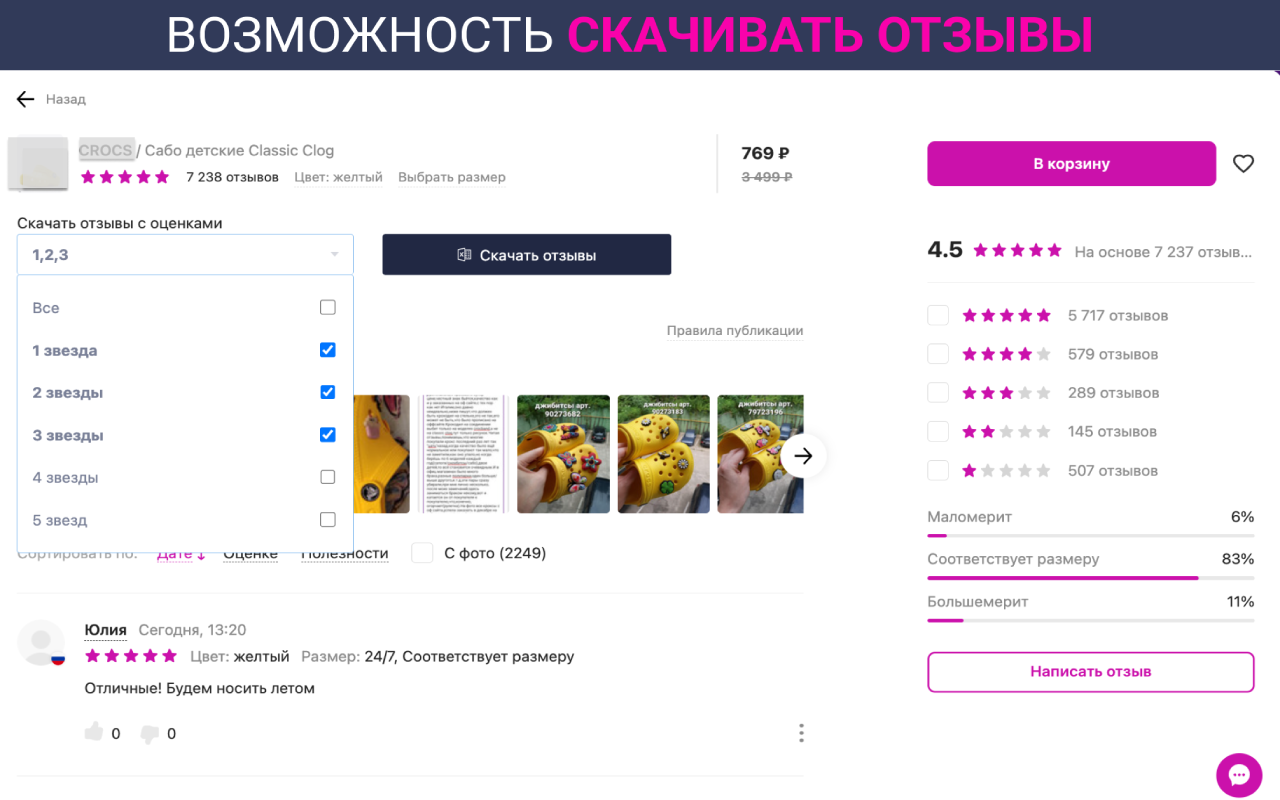Open the 'Выбрать размер' size selector
The height and width of the screenshot is (800, 1280).
coord(452,177)
